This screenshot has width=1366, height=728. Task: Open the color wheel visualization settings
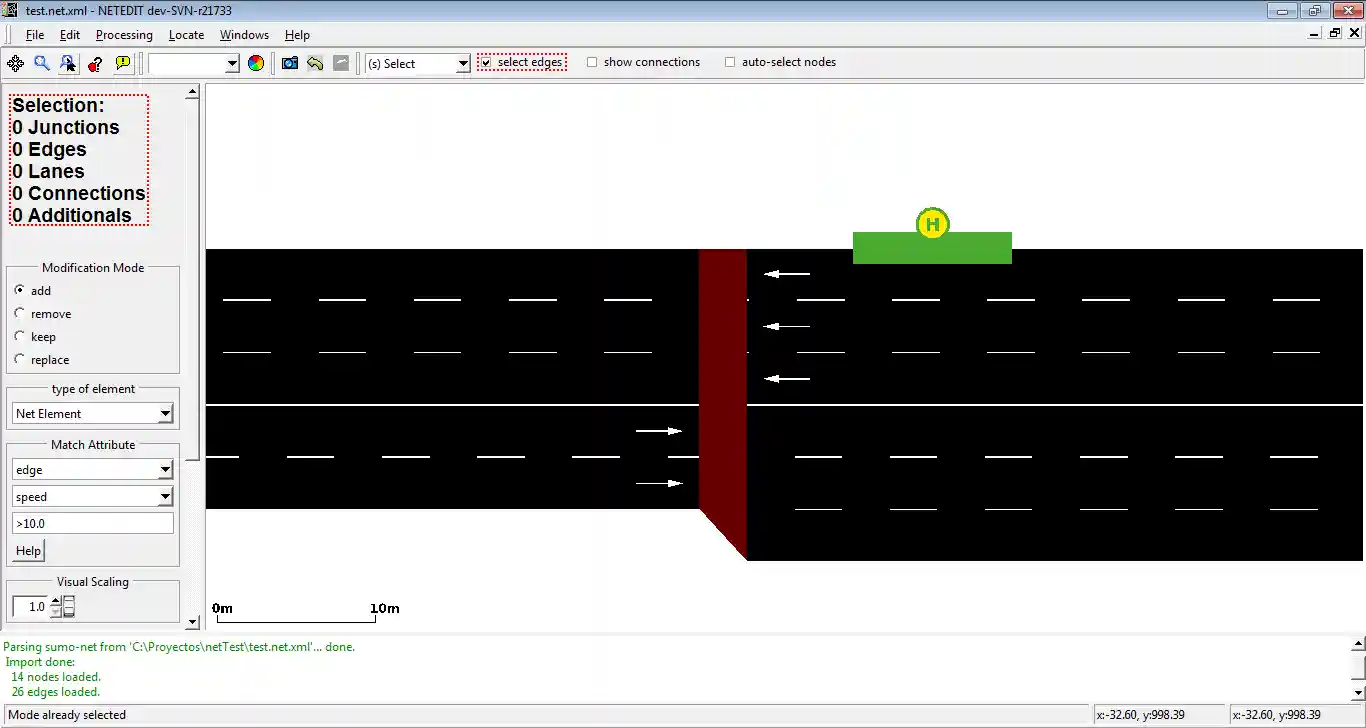coord(256,63)
